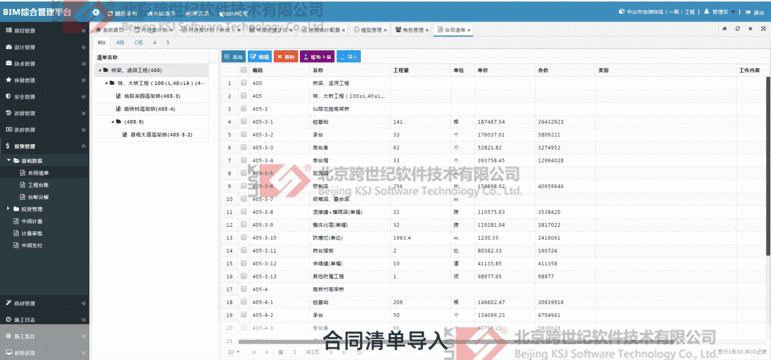
Task: Expand the 设计管理 sidebar chevron
Action: coord(84,47)
